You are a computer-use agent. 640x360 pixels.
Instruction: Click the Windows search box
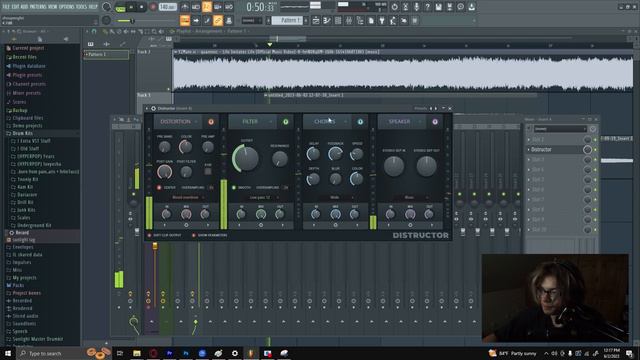tap(51, 353)
